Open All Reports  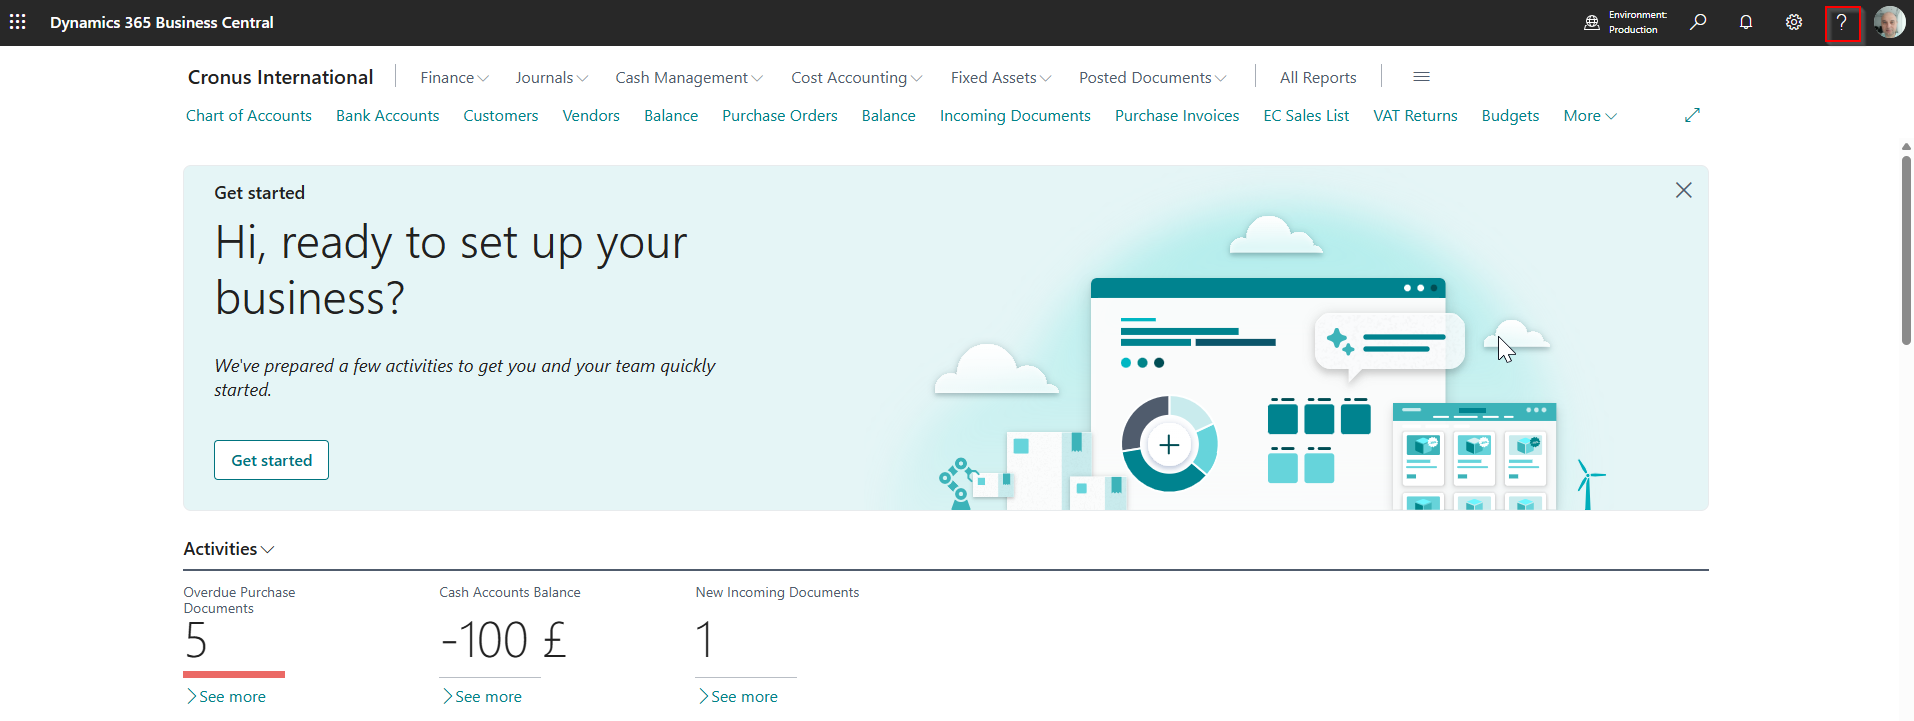pyautogui.click(x=1318, y=77)
